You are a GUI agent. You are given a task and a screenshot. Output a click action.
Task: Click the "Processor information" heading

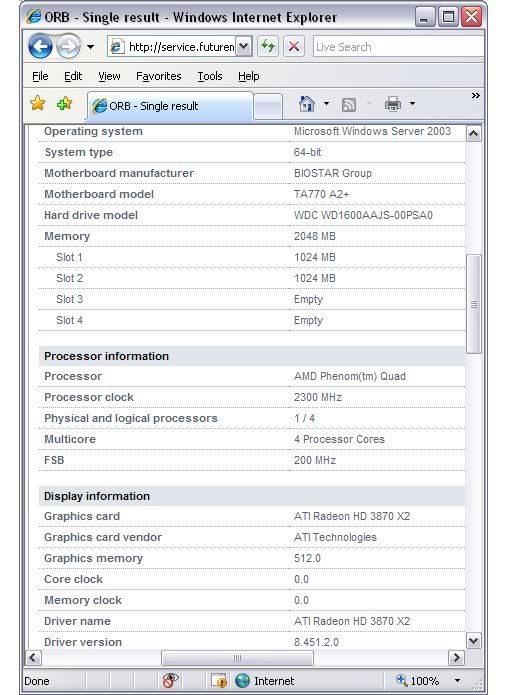106,356
